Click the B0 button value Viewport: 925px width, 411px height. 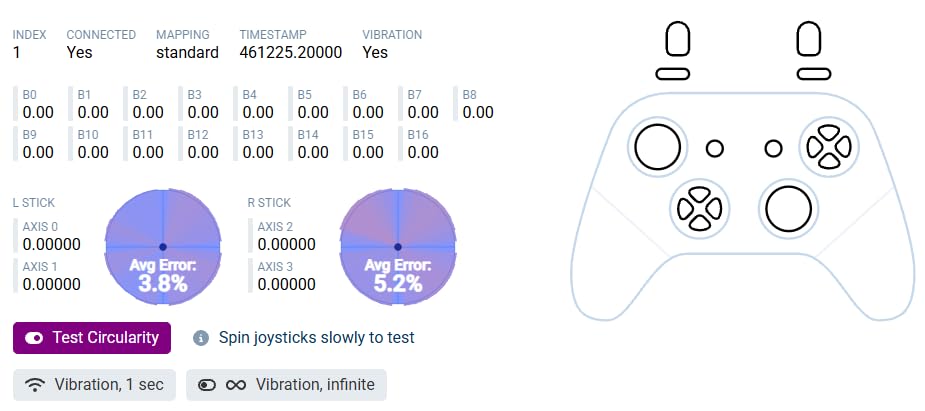[x=38, y=112]
